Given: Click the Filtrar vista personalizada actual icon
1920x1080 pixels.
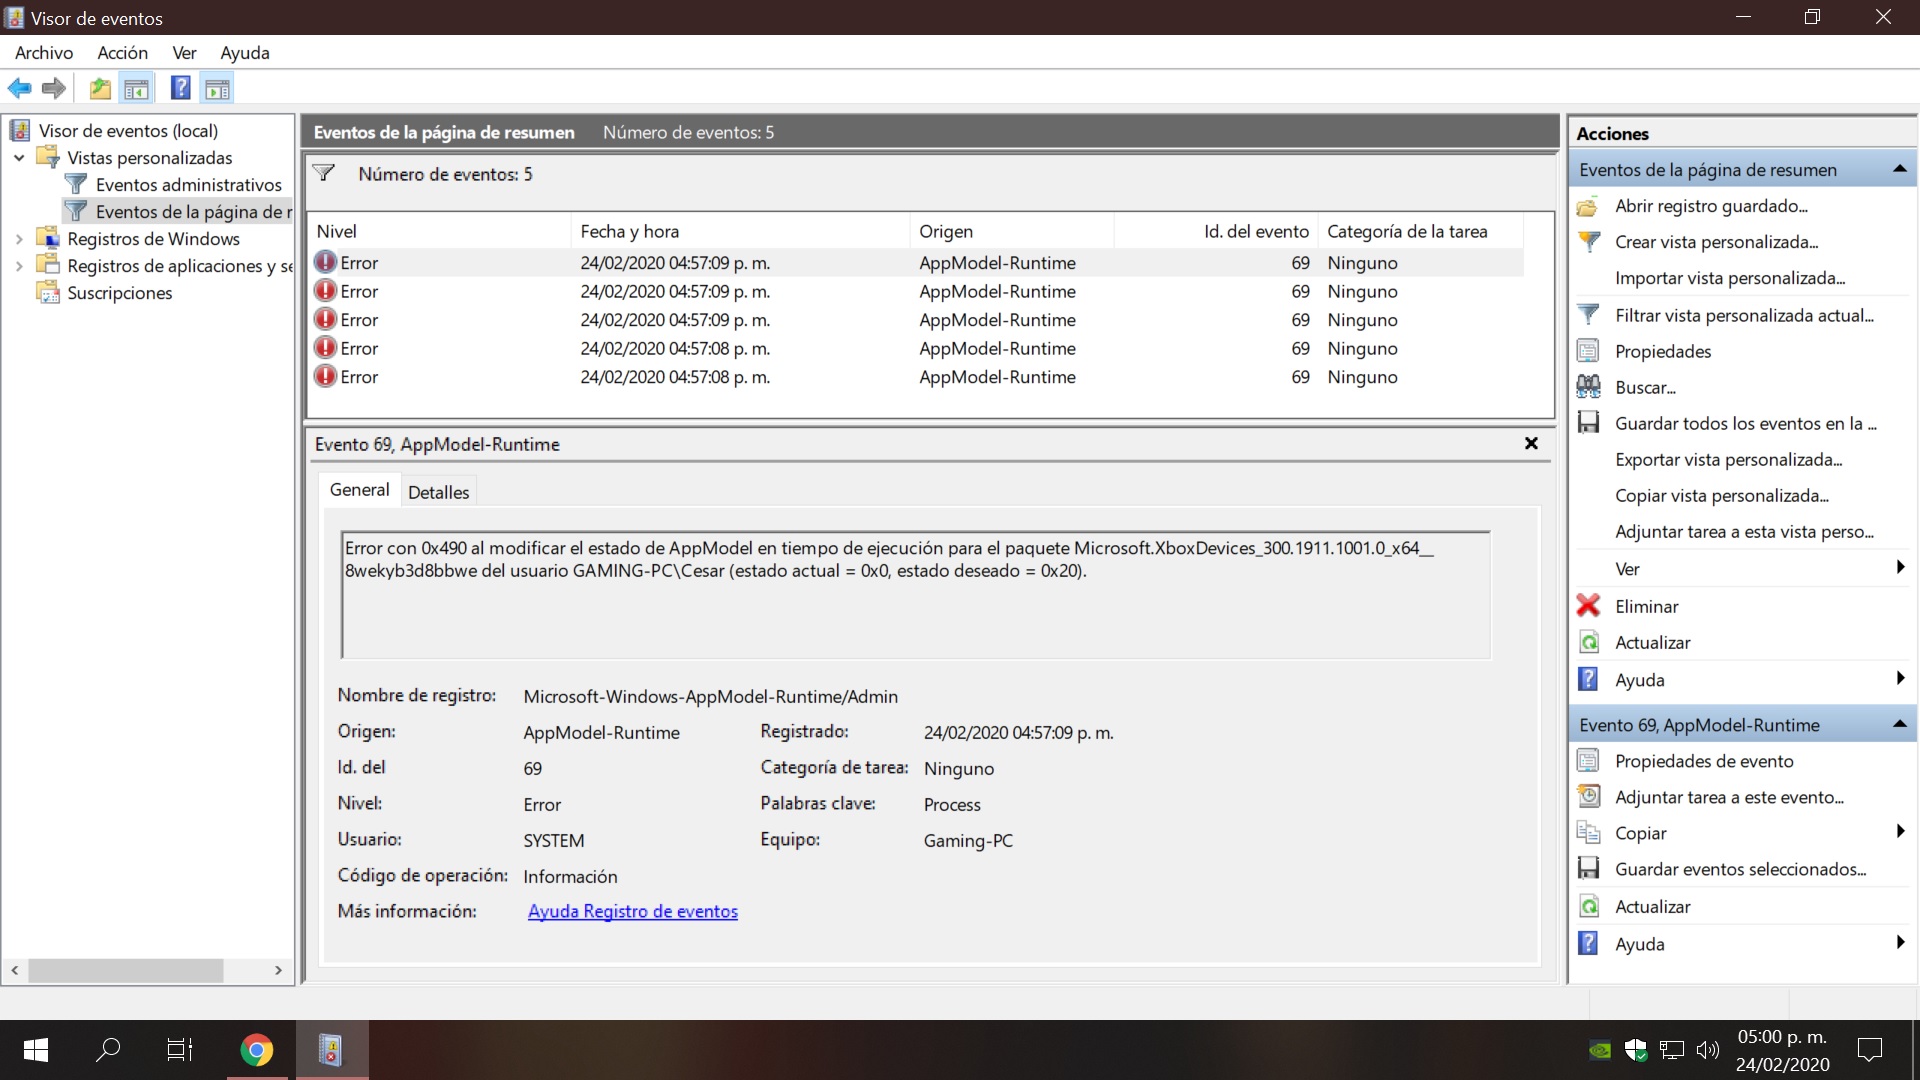Looking at the screenshot, I should point(1588,315).
